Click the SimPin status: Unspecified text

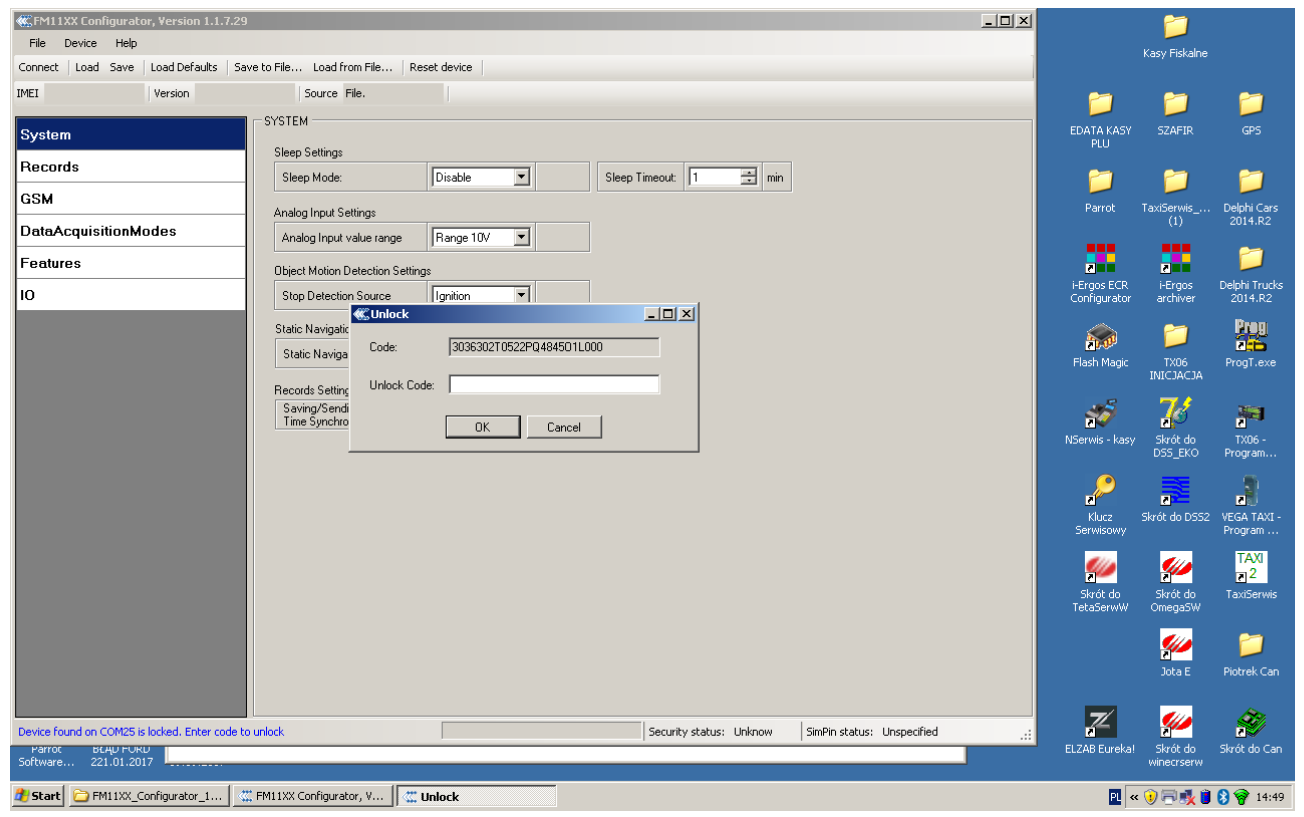(x=872, y=732)
